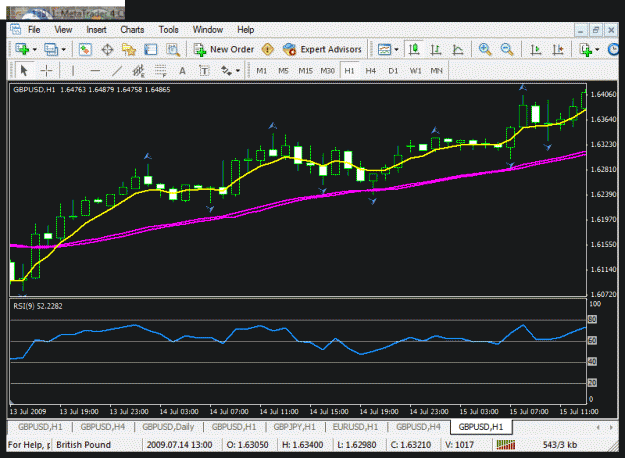
Task: Open the View menu
Action: pos(63,29)
